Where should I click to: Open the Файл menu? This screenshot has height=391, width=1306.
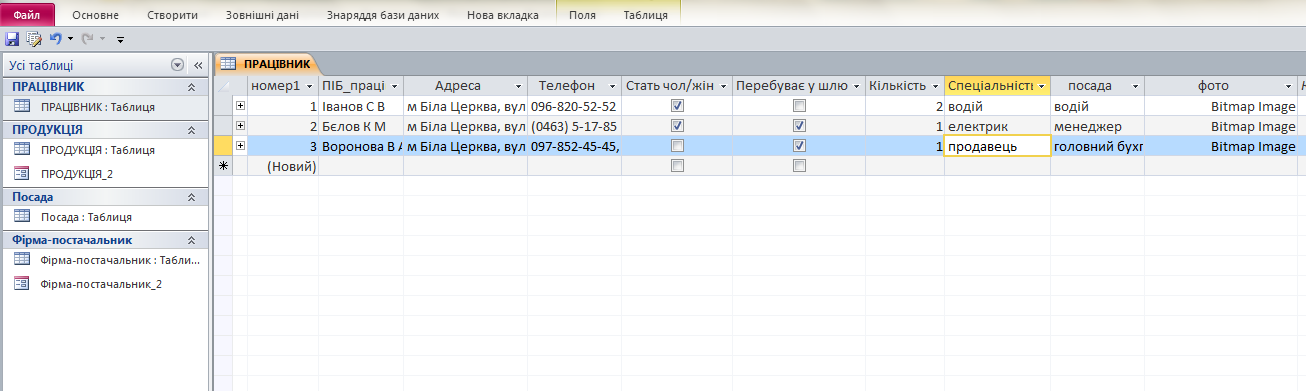coord(27,15)
